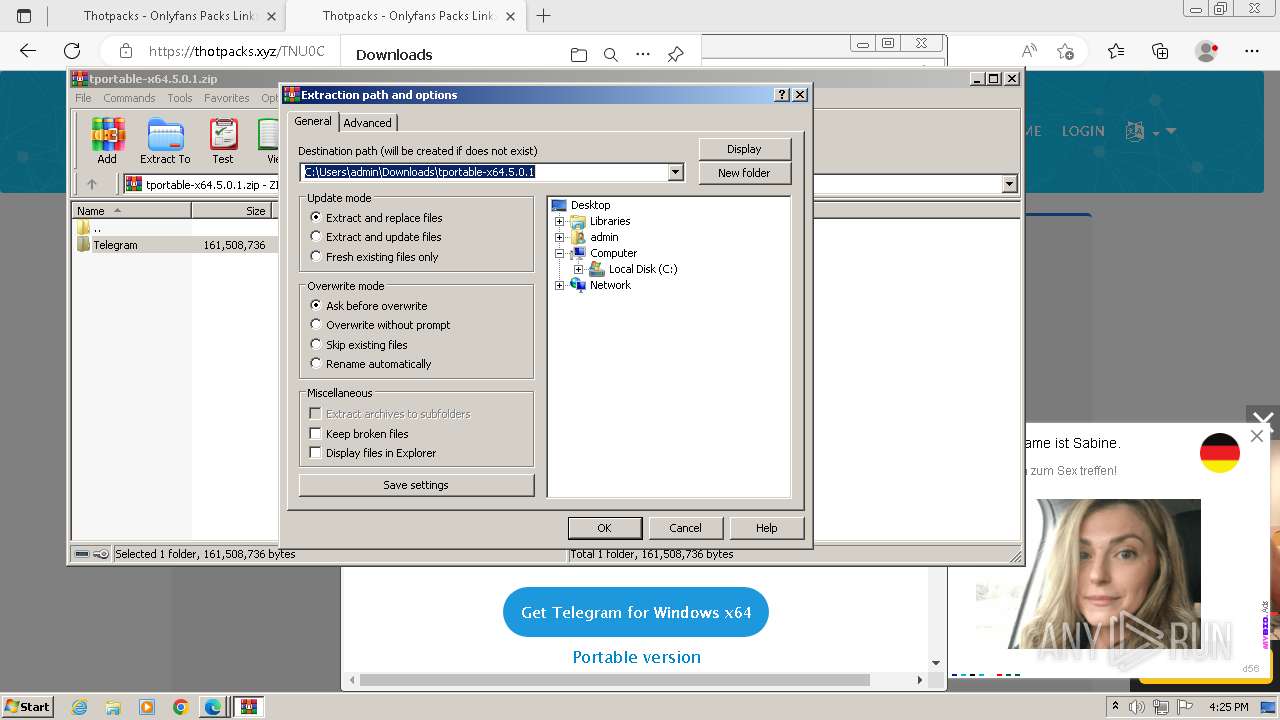The width and height of the screenshot is (1280, 720).
Task: Open the Edge Collections icon
Action: pos(1160,51)
